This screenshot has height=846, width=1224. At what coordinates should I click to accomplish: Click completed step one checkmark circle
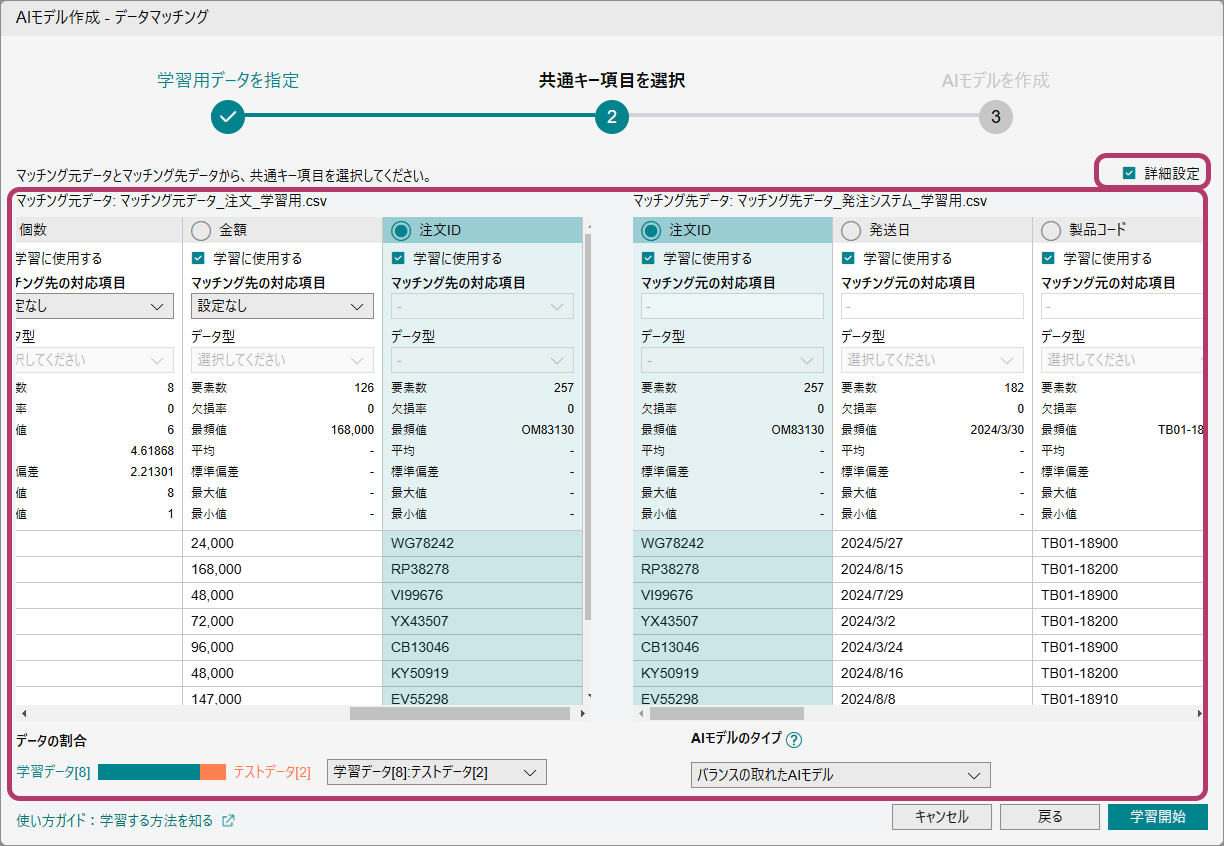click(228, 117)
